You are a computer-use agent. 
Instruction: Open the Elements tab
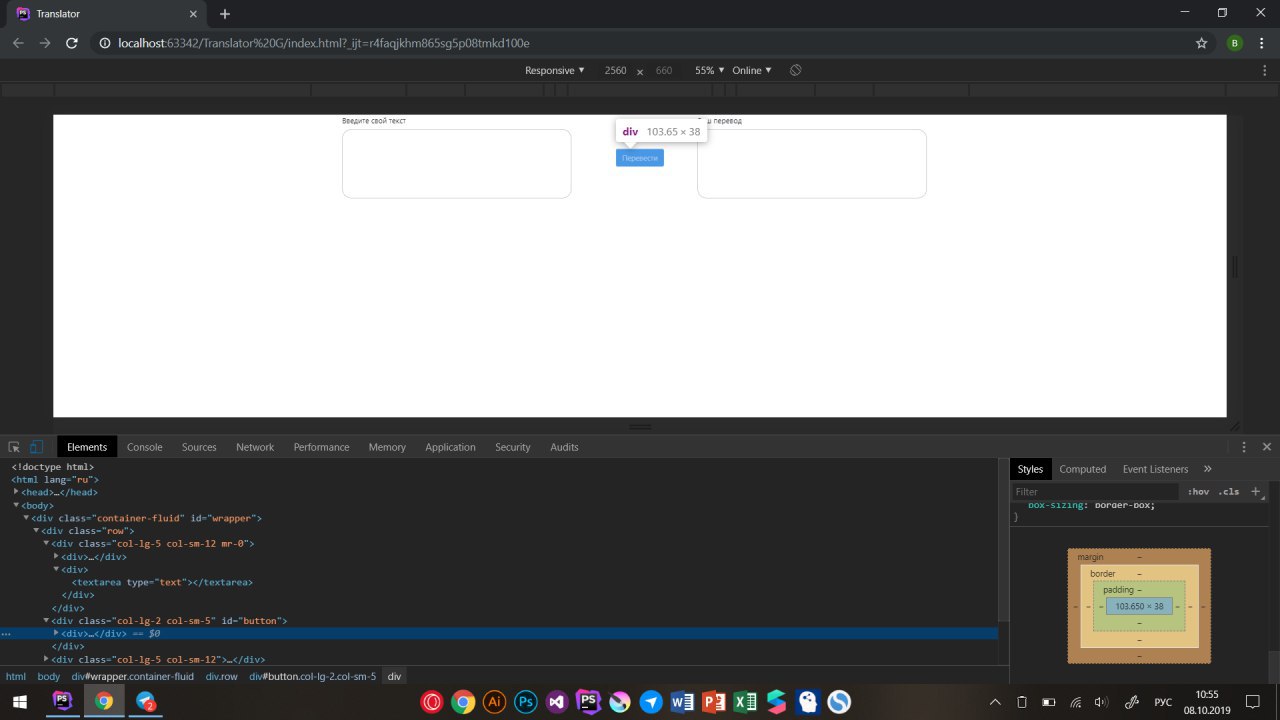87,447
